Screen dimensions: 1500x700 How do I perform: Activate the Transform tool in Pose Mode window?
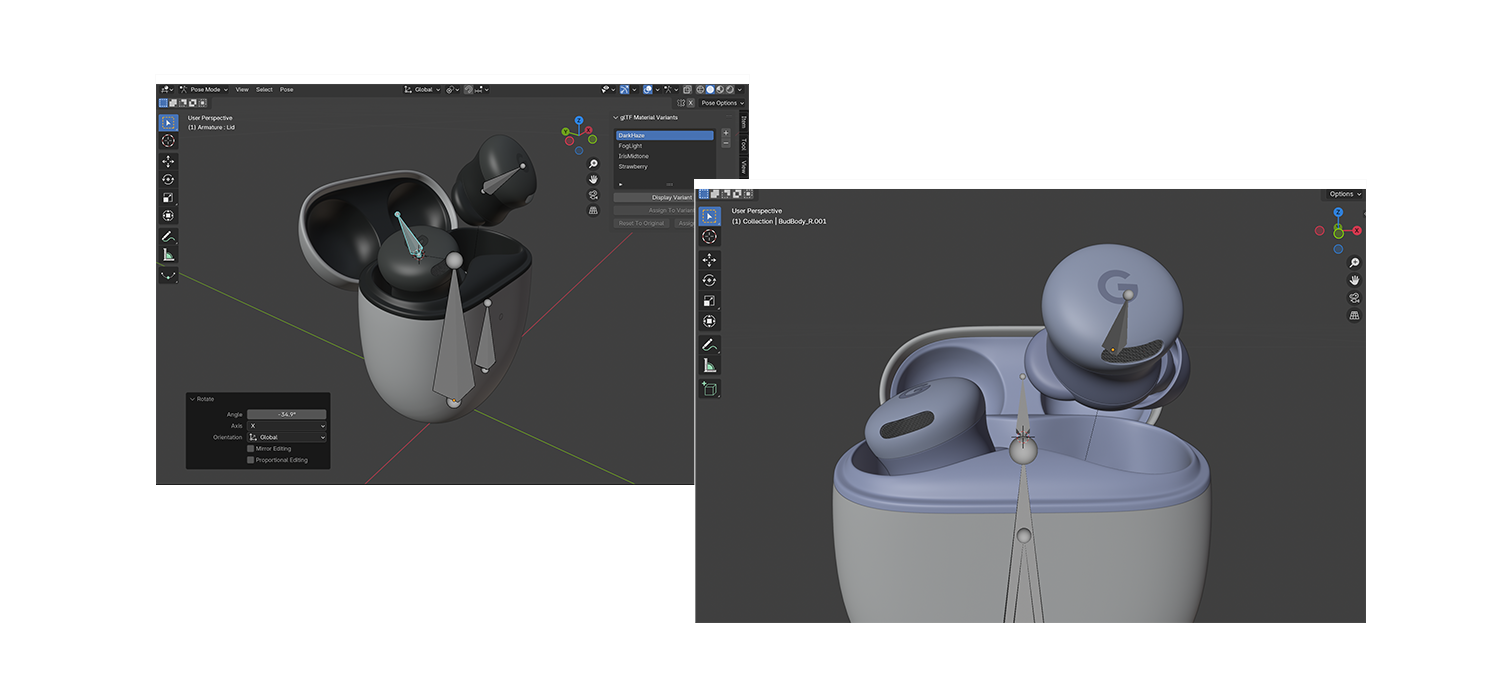pyautogui.click(x=168, y=215)
